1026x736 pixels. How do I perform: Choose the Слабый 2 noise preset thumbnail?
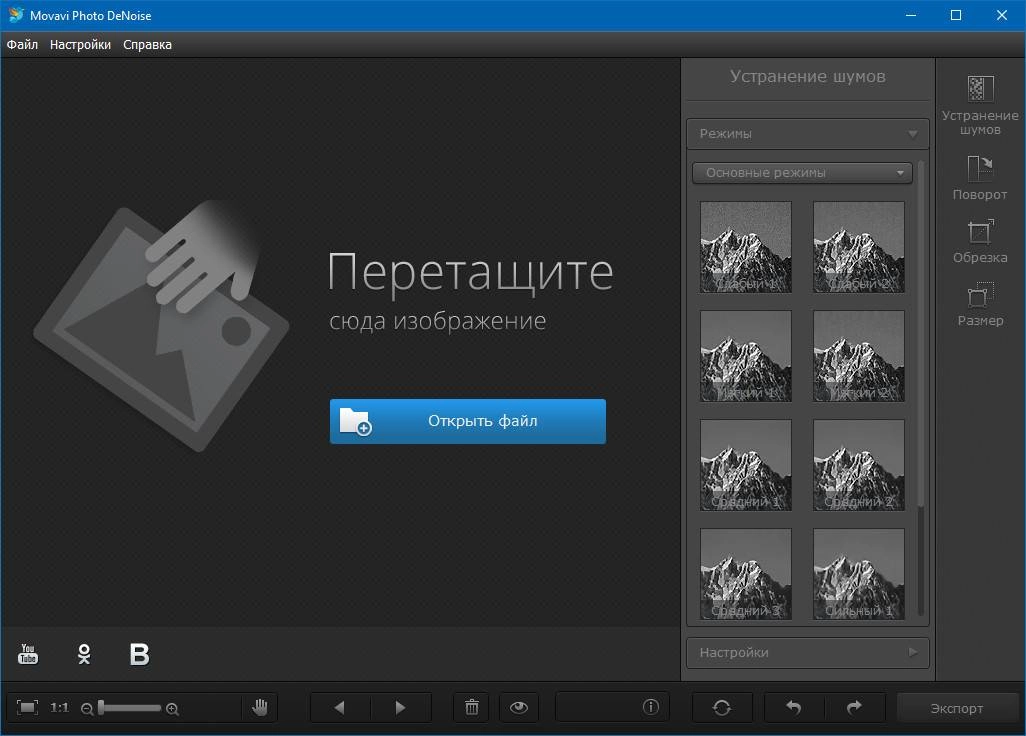point(858,247)
